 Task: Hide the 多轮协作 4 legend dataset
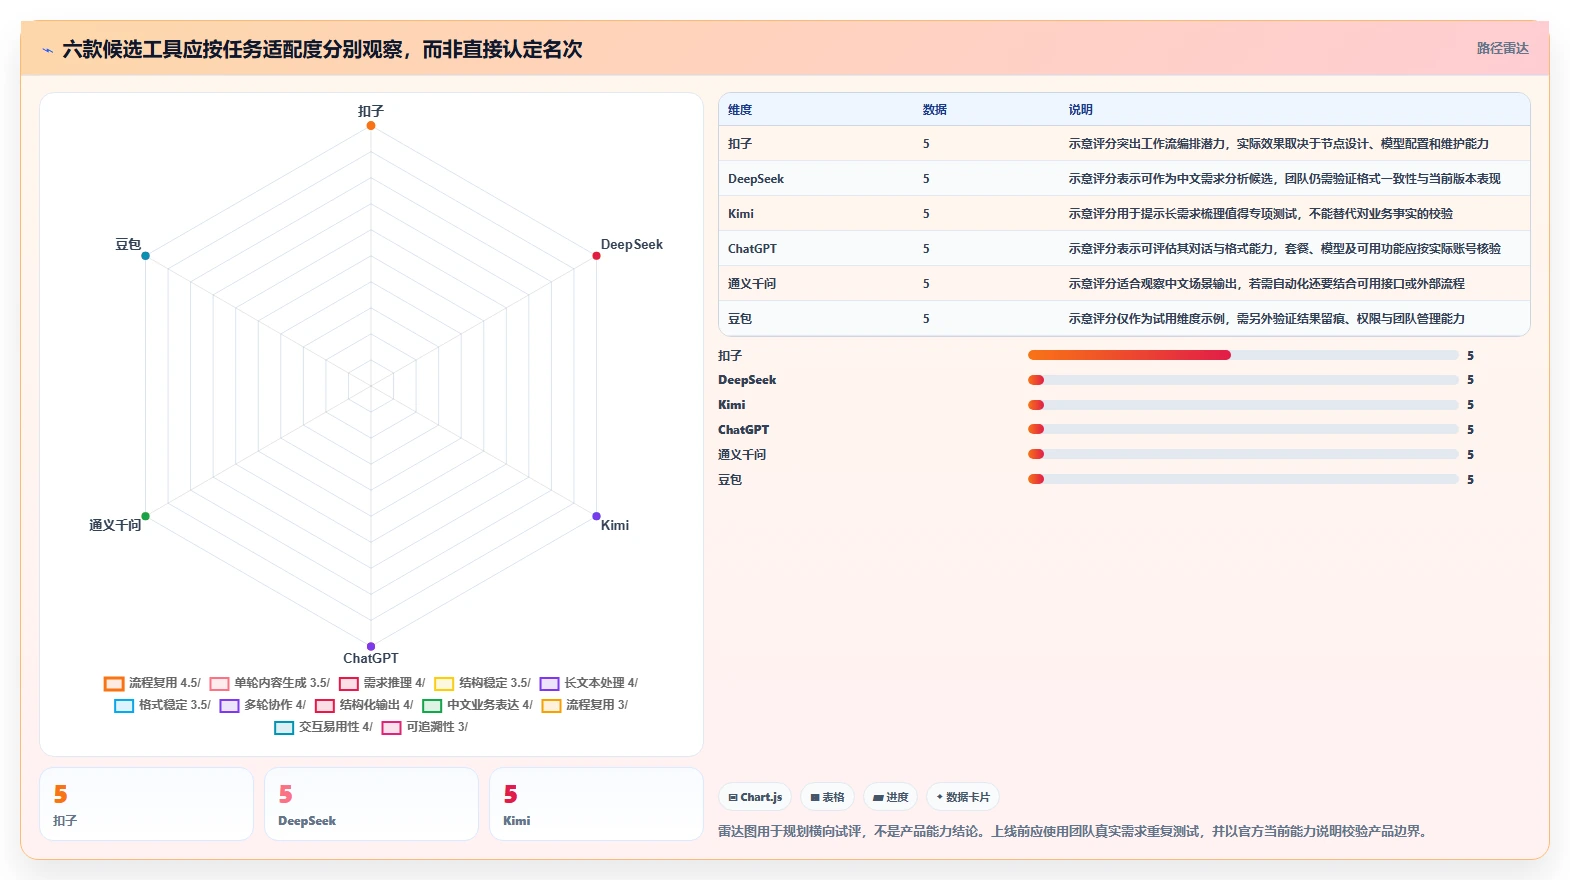(x=262, y=705)
